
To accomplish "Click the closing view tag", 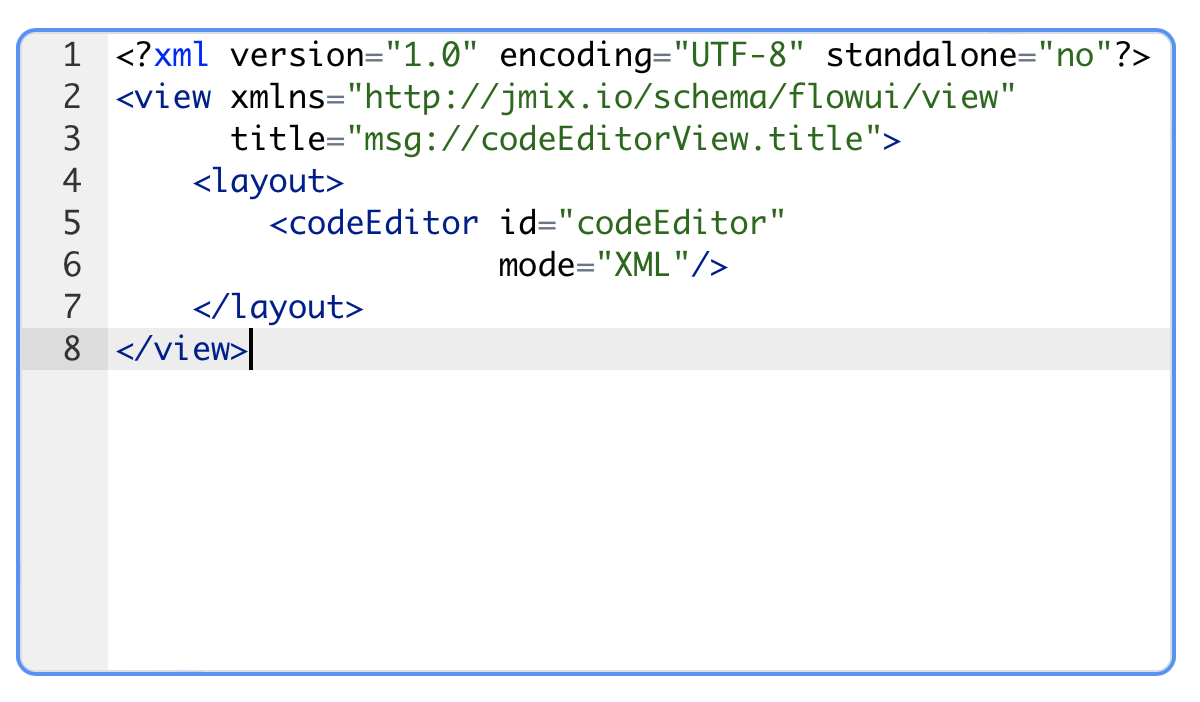I will 180,349.
